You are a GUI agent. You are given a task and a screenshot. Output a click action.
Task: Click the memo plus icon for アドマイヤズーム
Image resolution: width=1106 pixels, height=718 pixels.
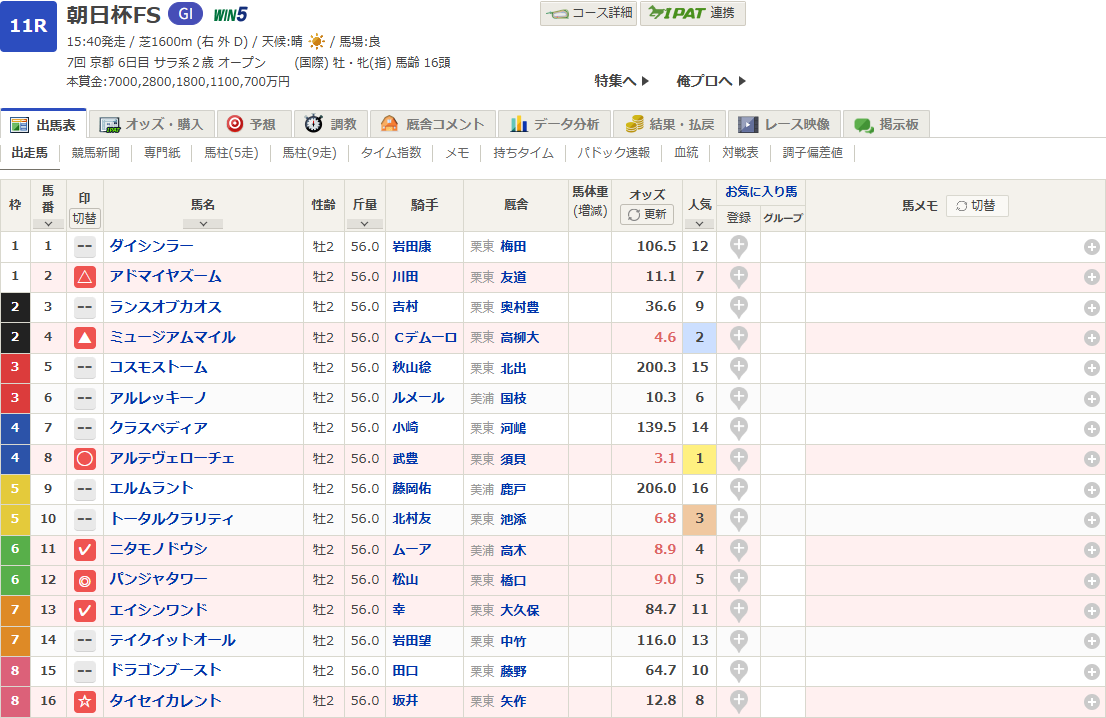[x=1092, y=277]
